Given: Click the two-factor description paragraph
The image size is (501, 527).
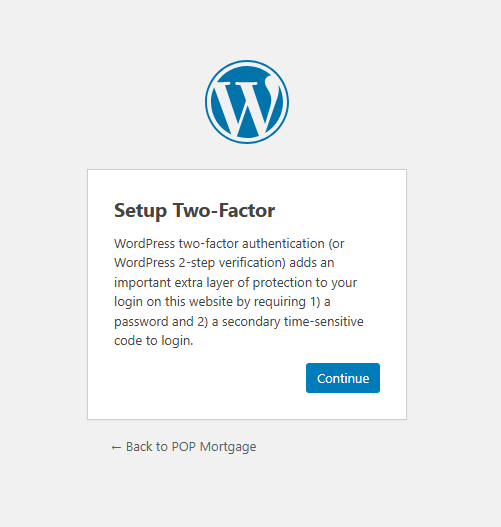Looking at the screenshot, I should [239, 292].
